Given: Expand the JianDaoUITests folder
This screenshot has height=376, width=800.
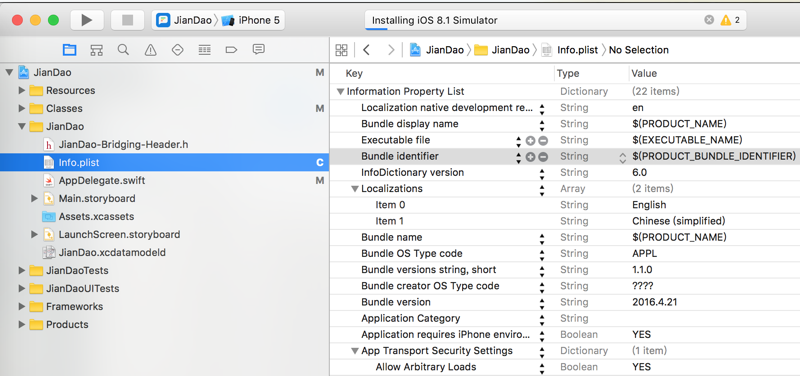Looking at the screenshot, I should click(22, 289).
